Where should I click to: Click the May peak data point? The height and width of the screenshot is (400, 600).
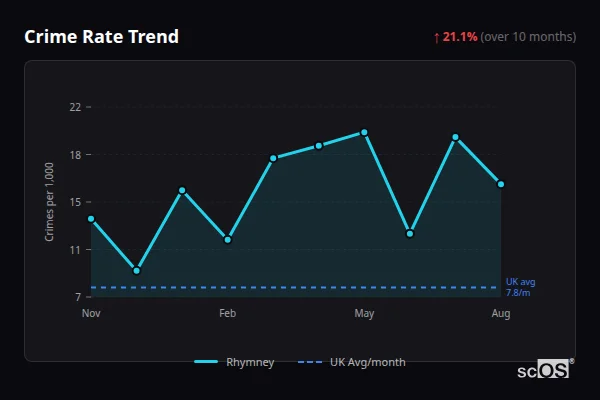click(364, 132)
